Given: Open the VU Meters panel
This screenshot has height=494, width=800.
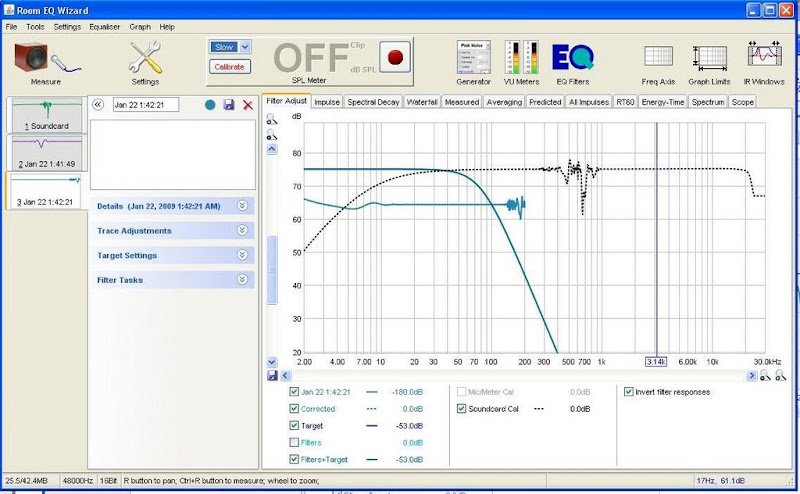Looking at the screenshot, I should [x=520, y=60].
